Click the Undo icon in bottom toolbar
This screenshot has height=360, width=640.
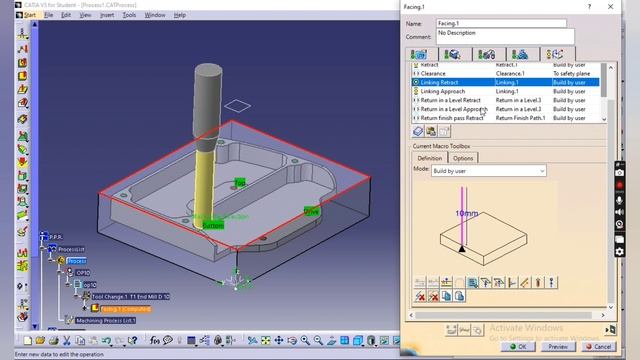coord(107,340)
